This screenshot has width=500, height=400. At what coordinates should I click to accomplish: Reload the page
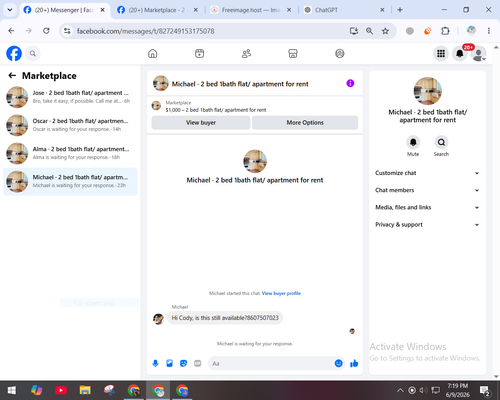tap(46, 31)
